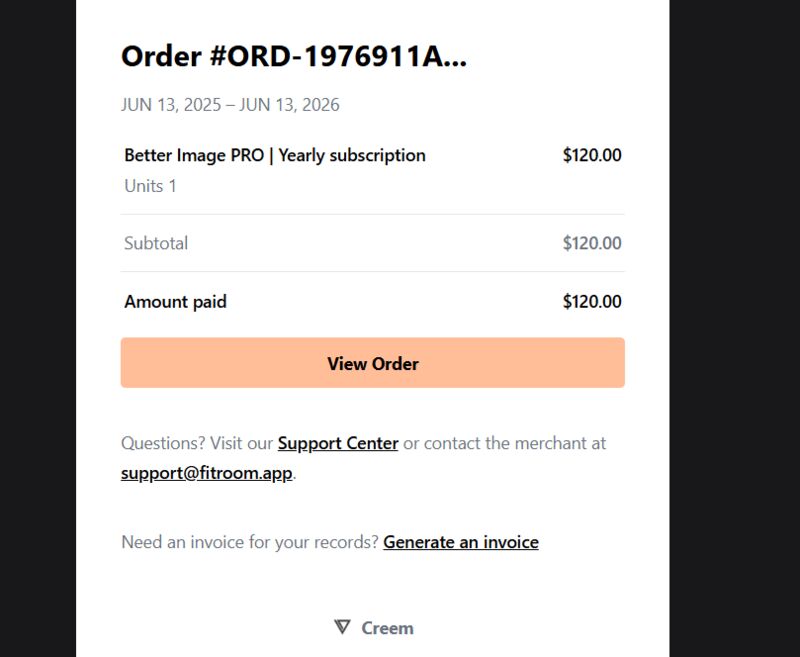Click the Amount paid label

point(176,301)
